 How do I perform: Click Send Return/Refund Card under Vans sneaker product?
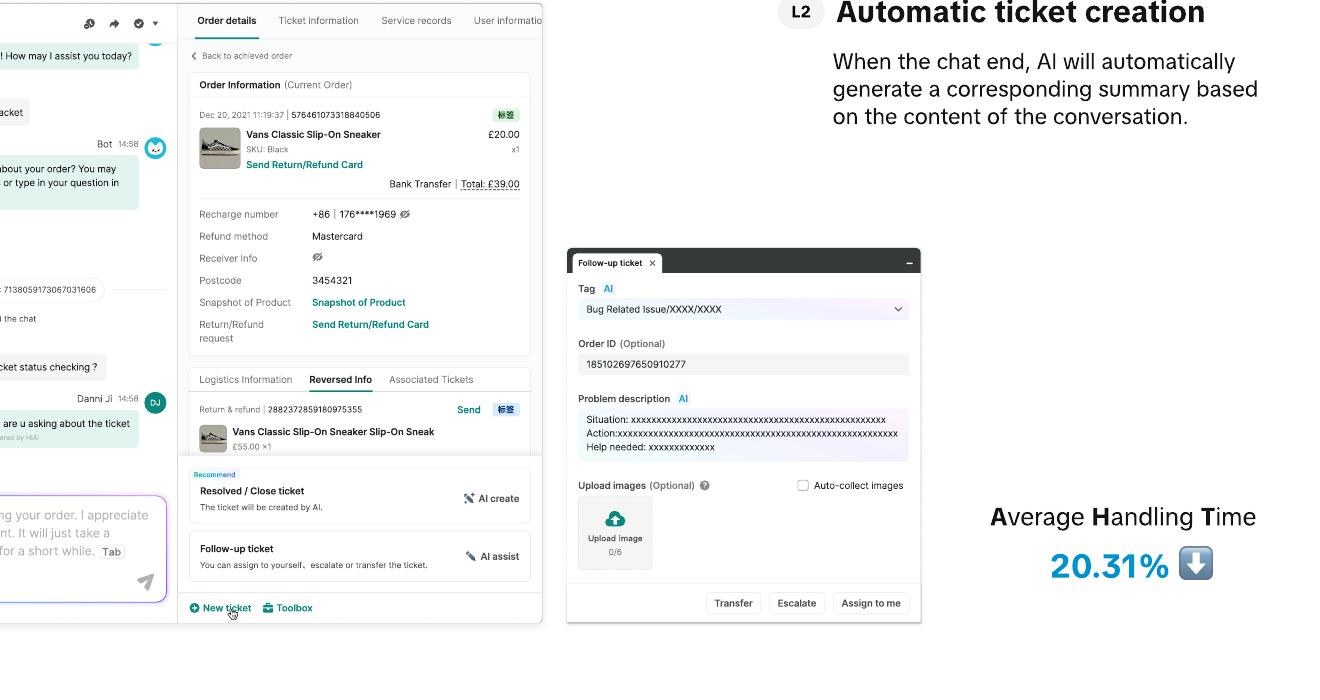304,164
